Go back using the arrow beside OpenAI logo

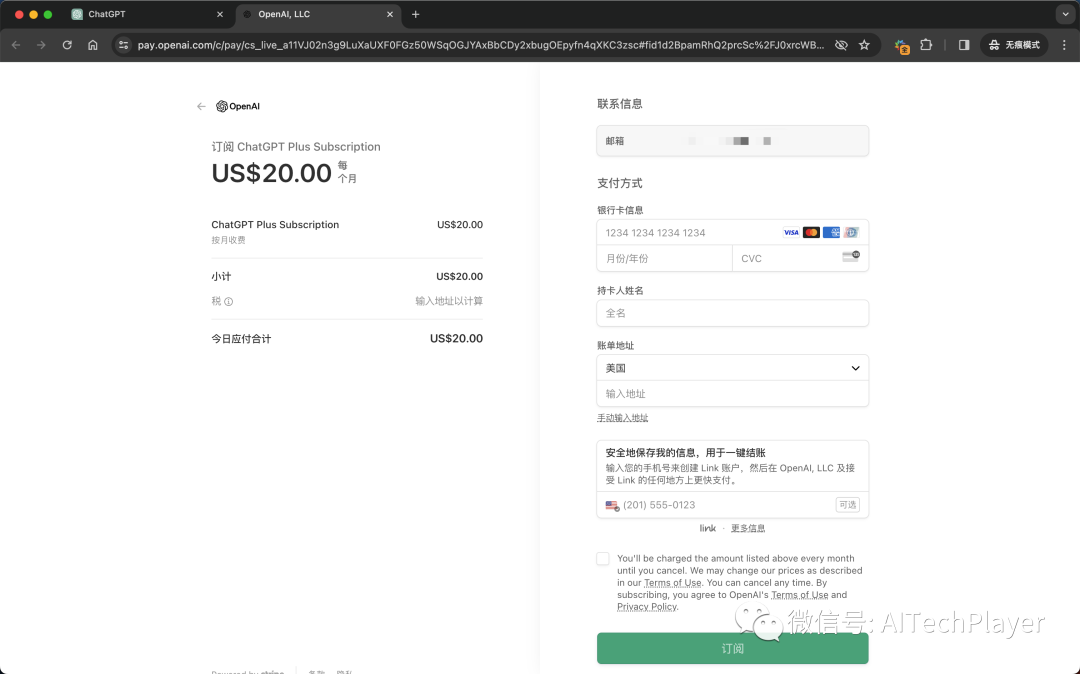(201, 106)
